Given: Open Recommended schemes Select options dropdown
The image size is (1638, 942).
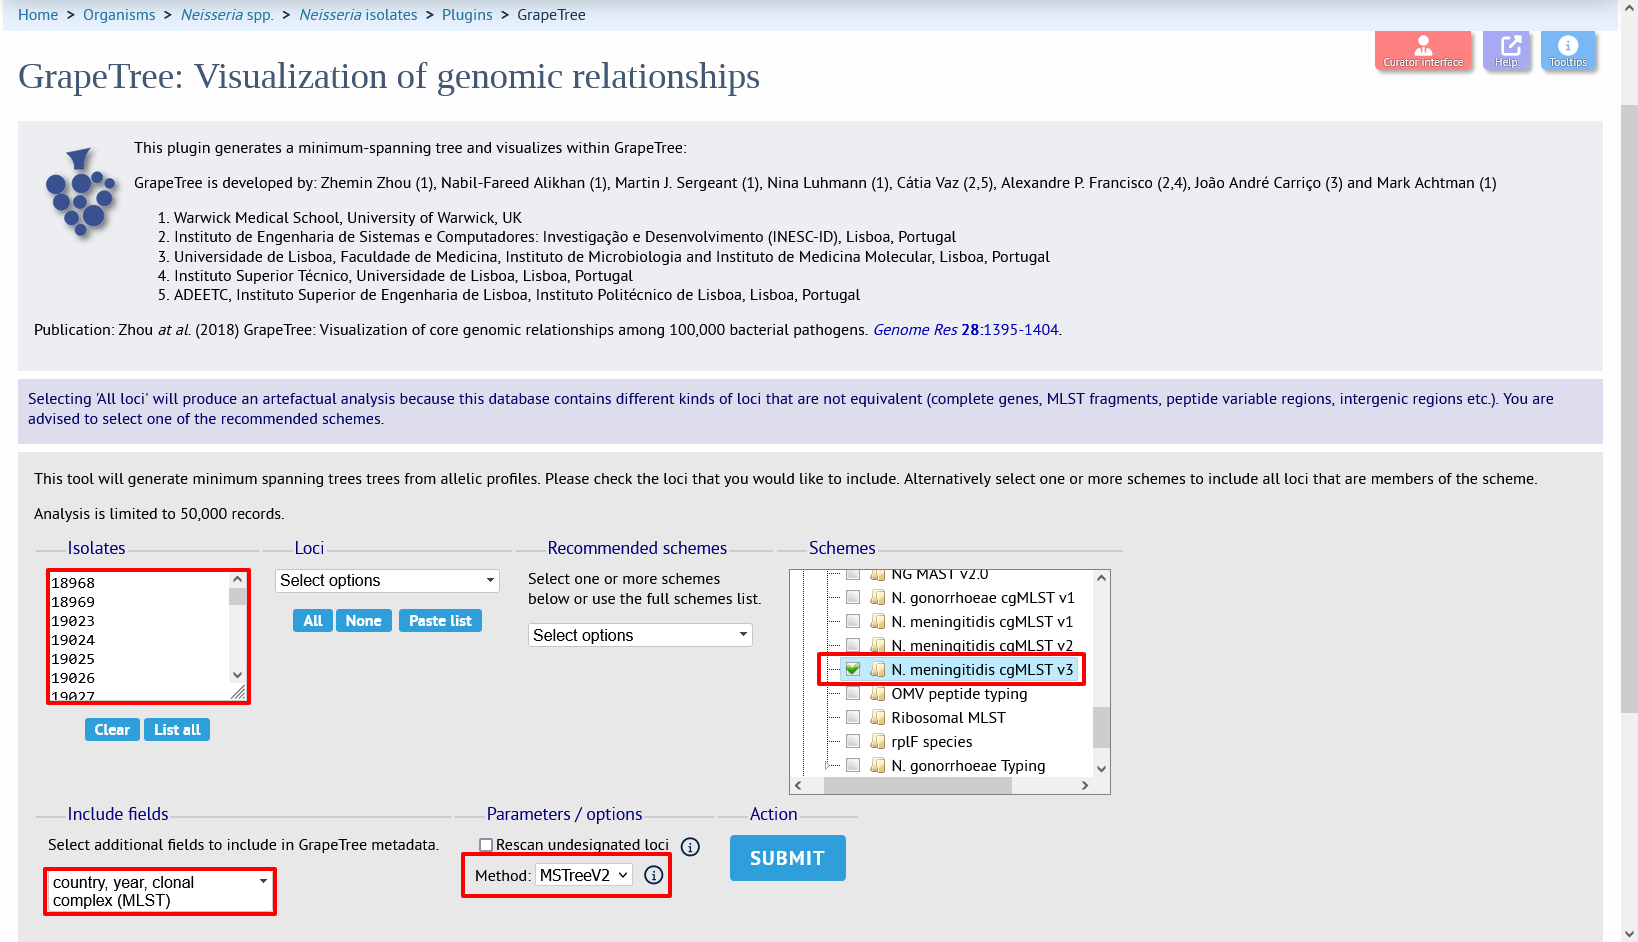Looking at the screenshot, I should 640,636.
